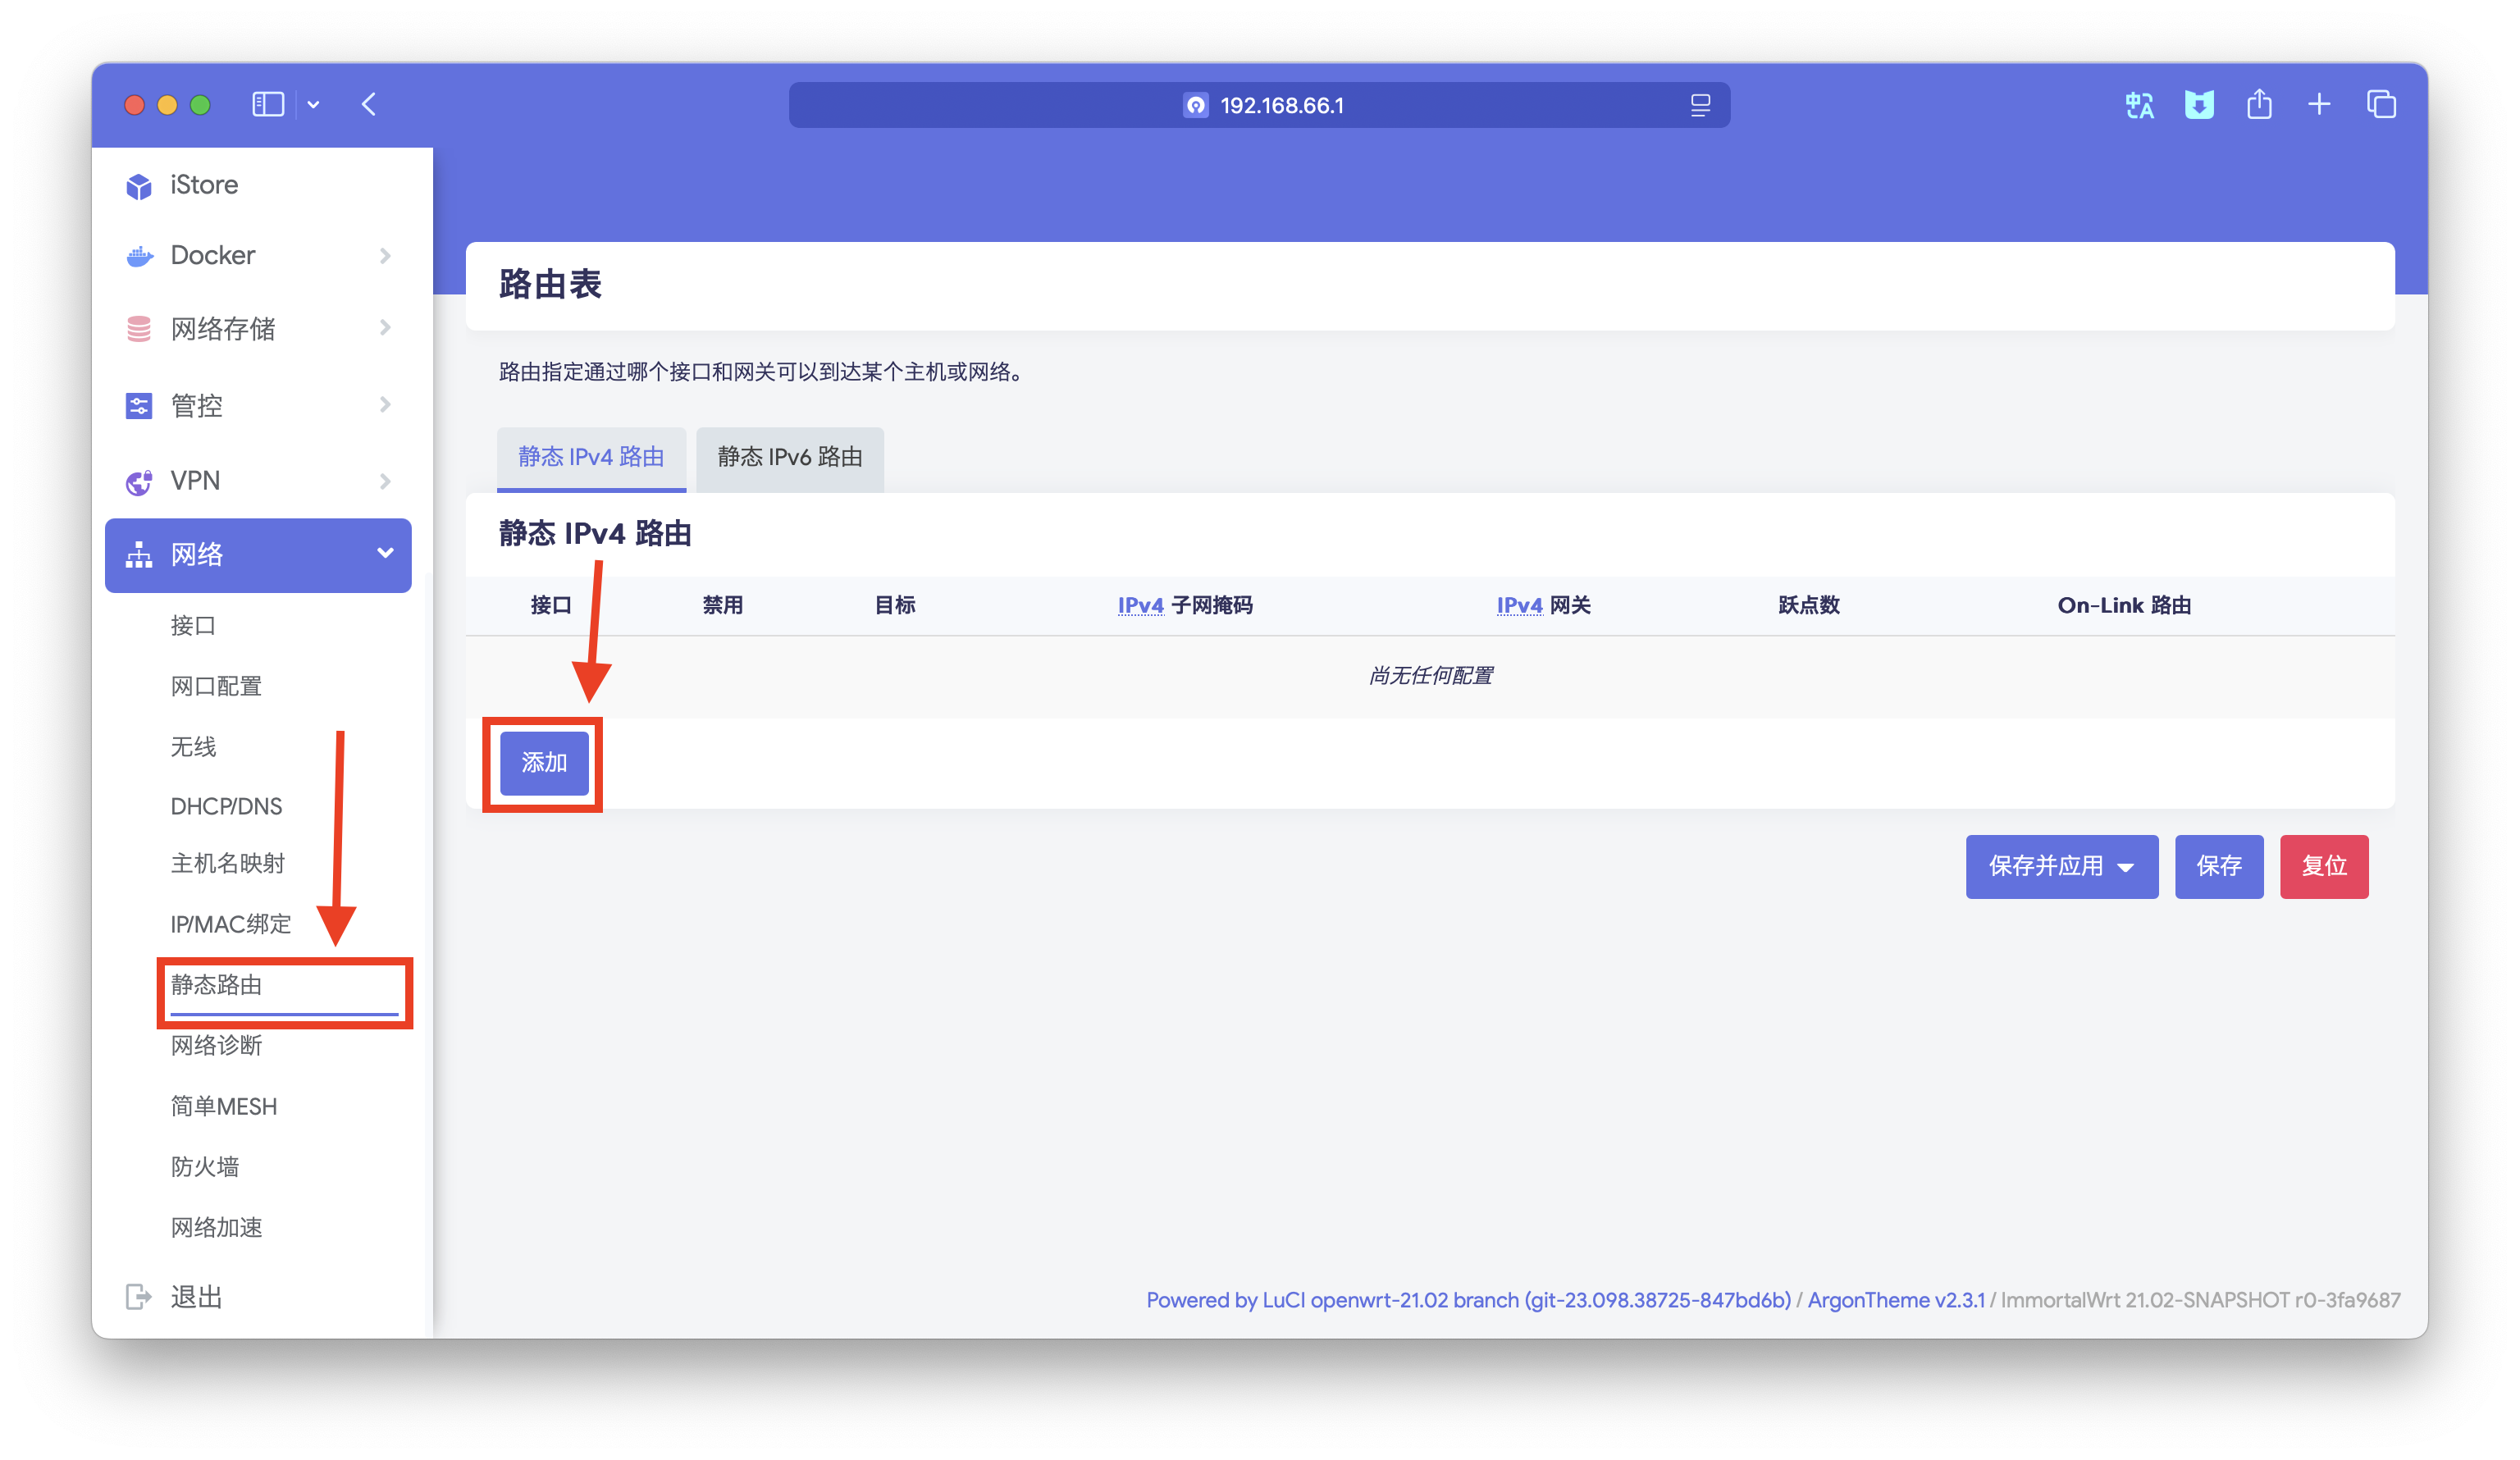Expand the 网络存储 menu chevron
This screenshot has height=1460, width=2520.
pos(385,328)
